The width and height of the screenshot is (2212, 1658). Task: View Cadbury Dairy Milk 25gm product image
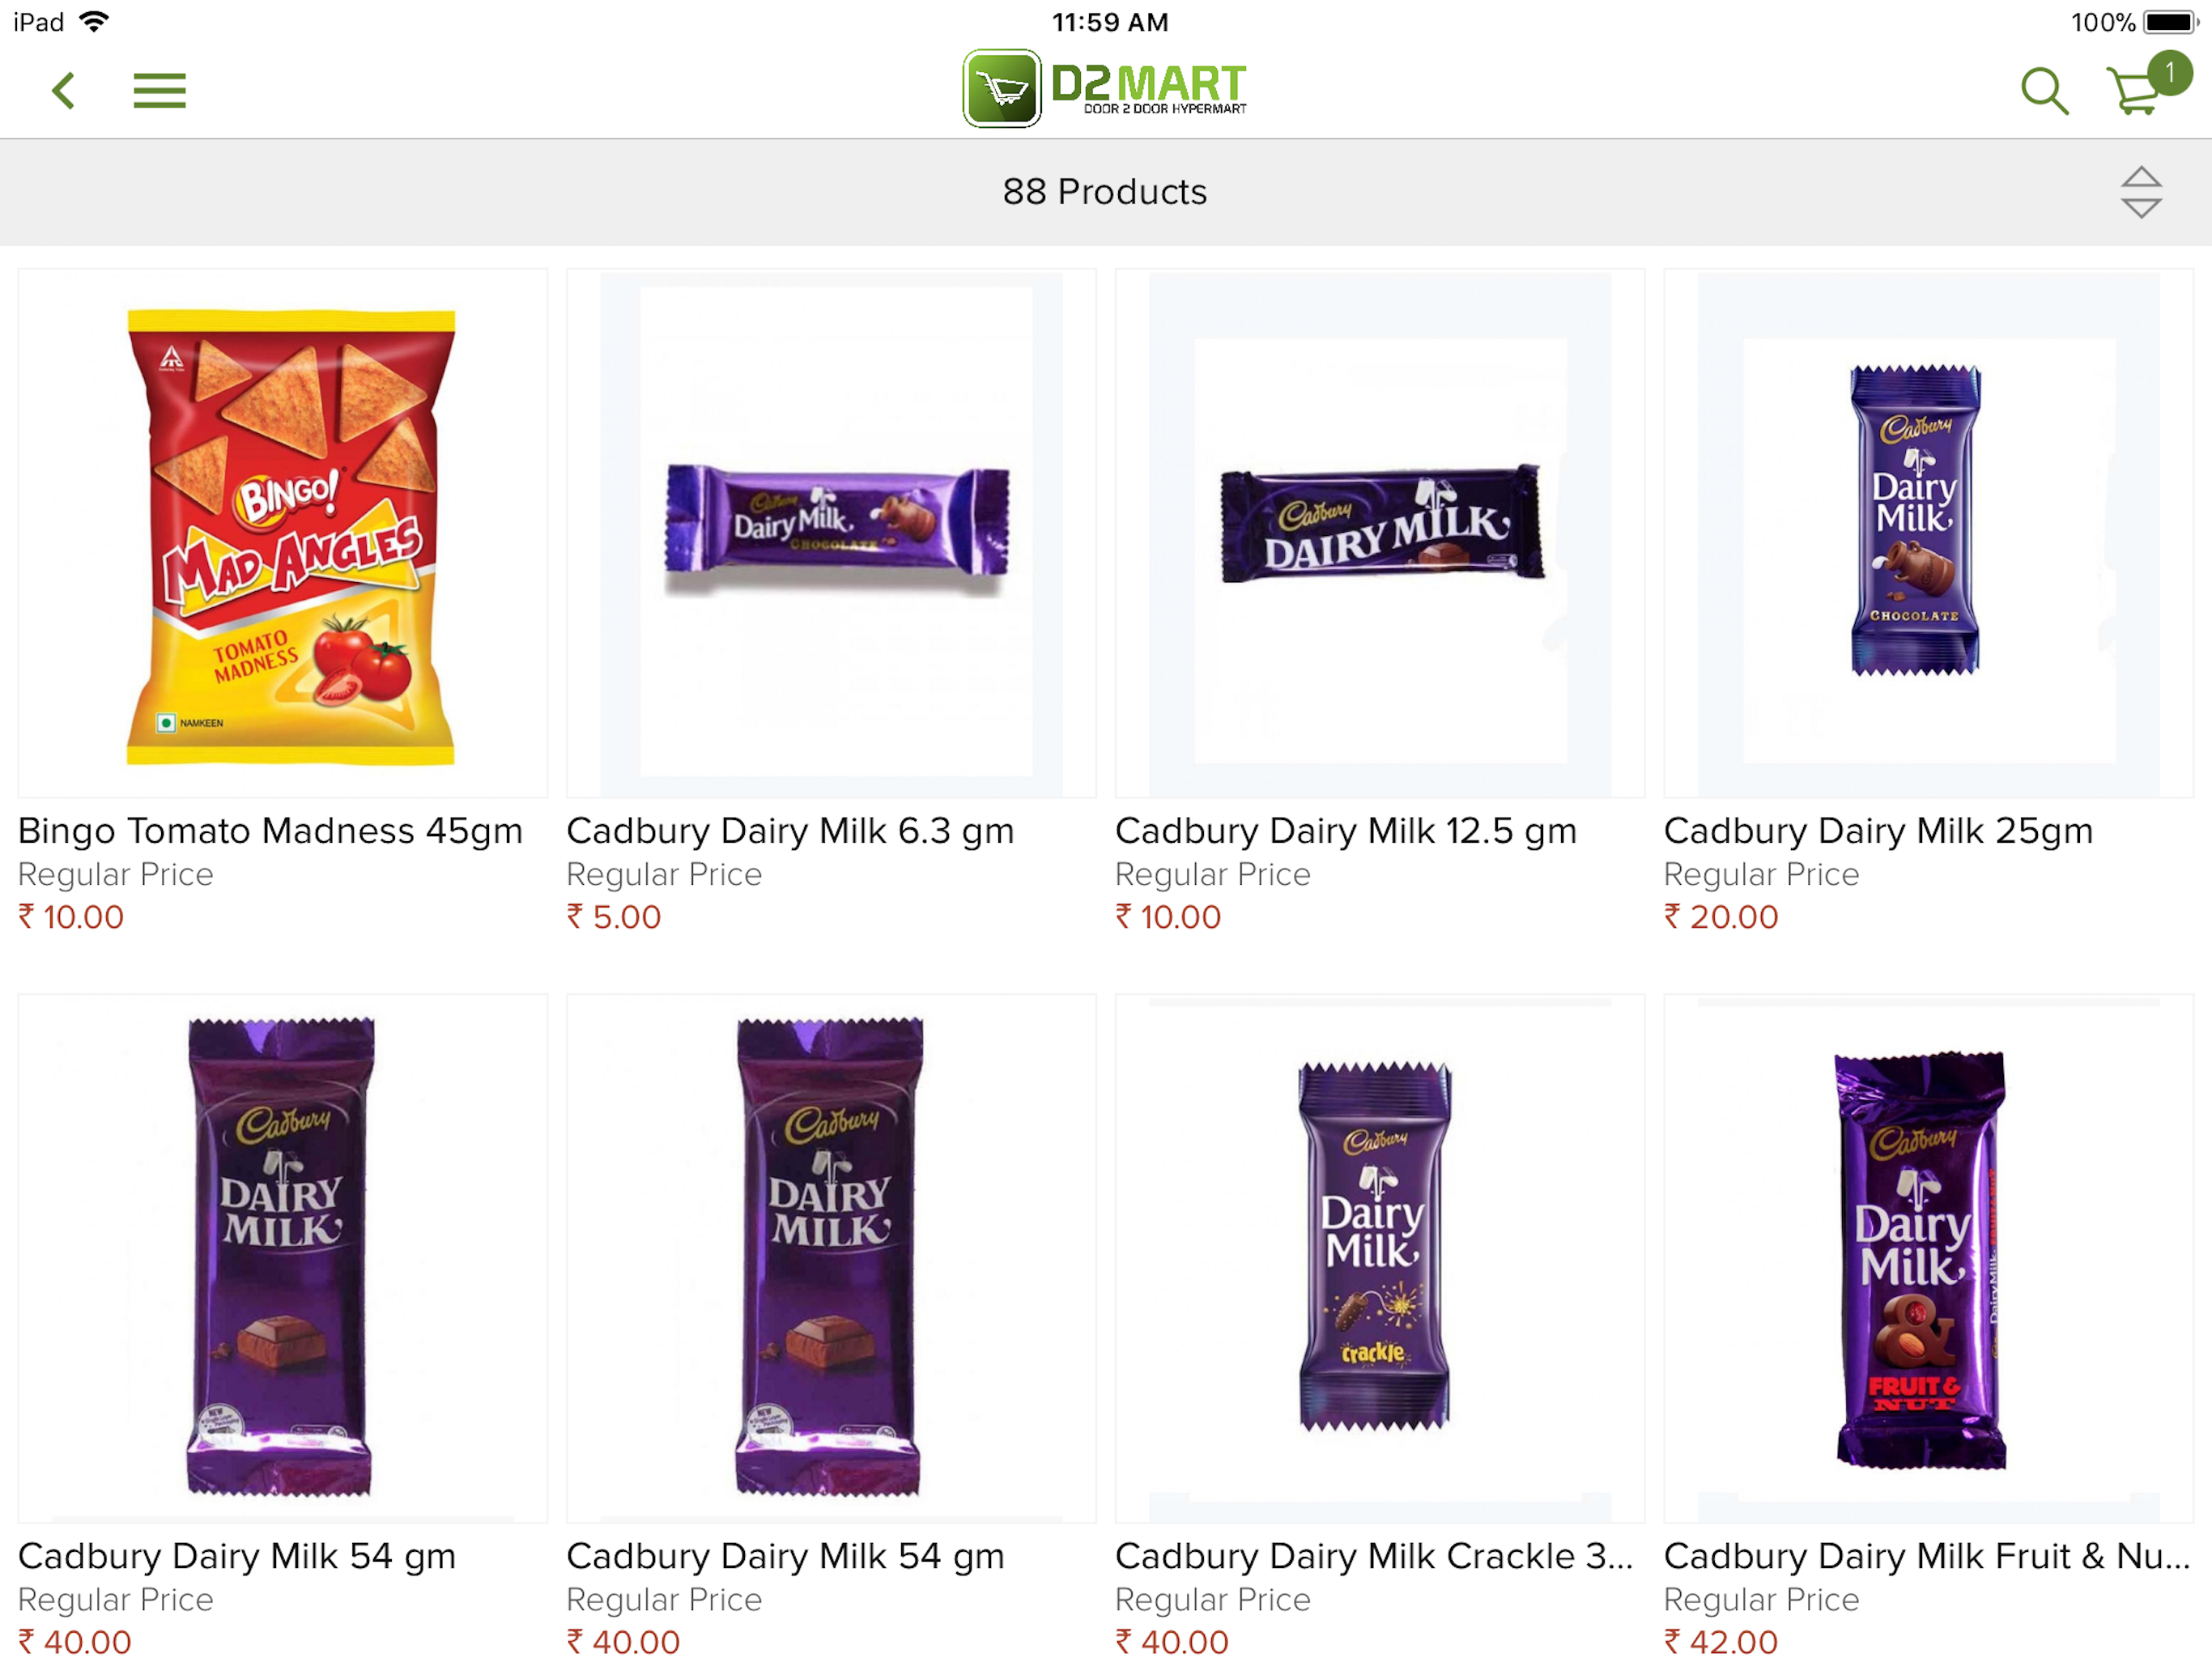[1928, 533]
